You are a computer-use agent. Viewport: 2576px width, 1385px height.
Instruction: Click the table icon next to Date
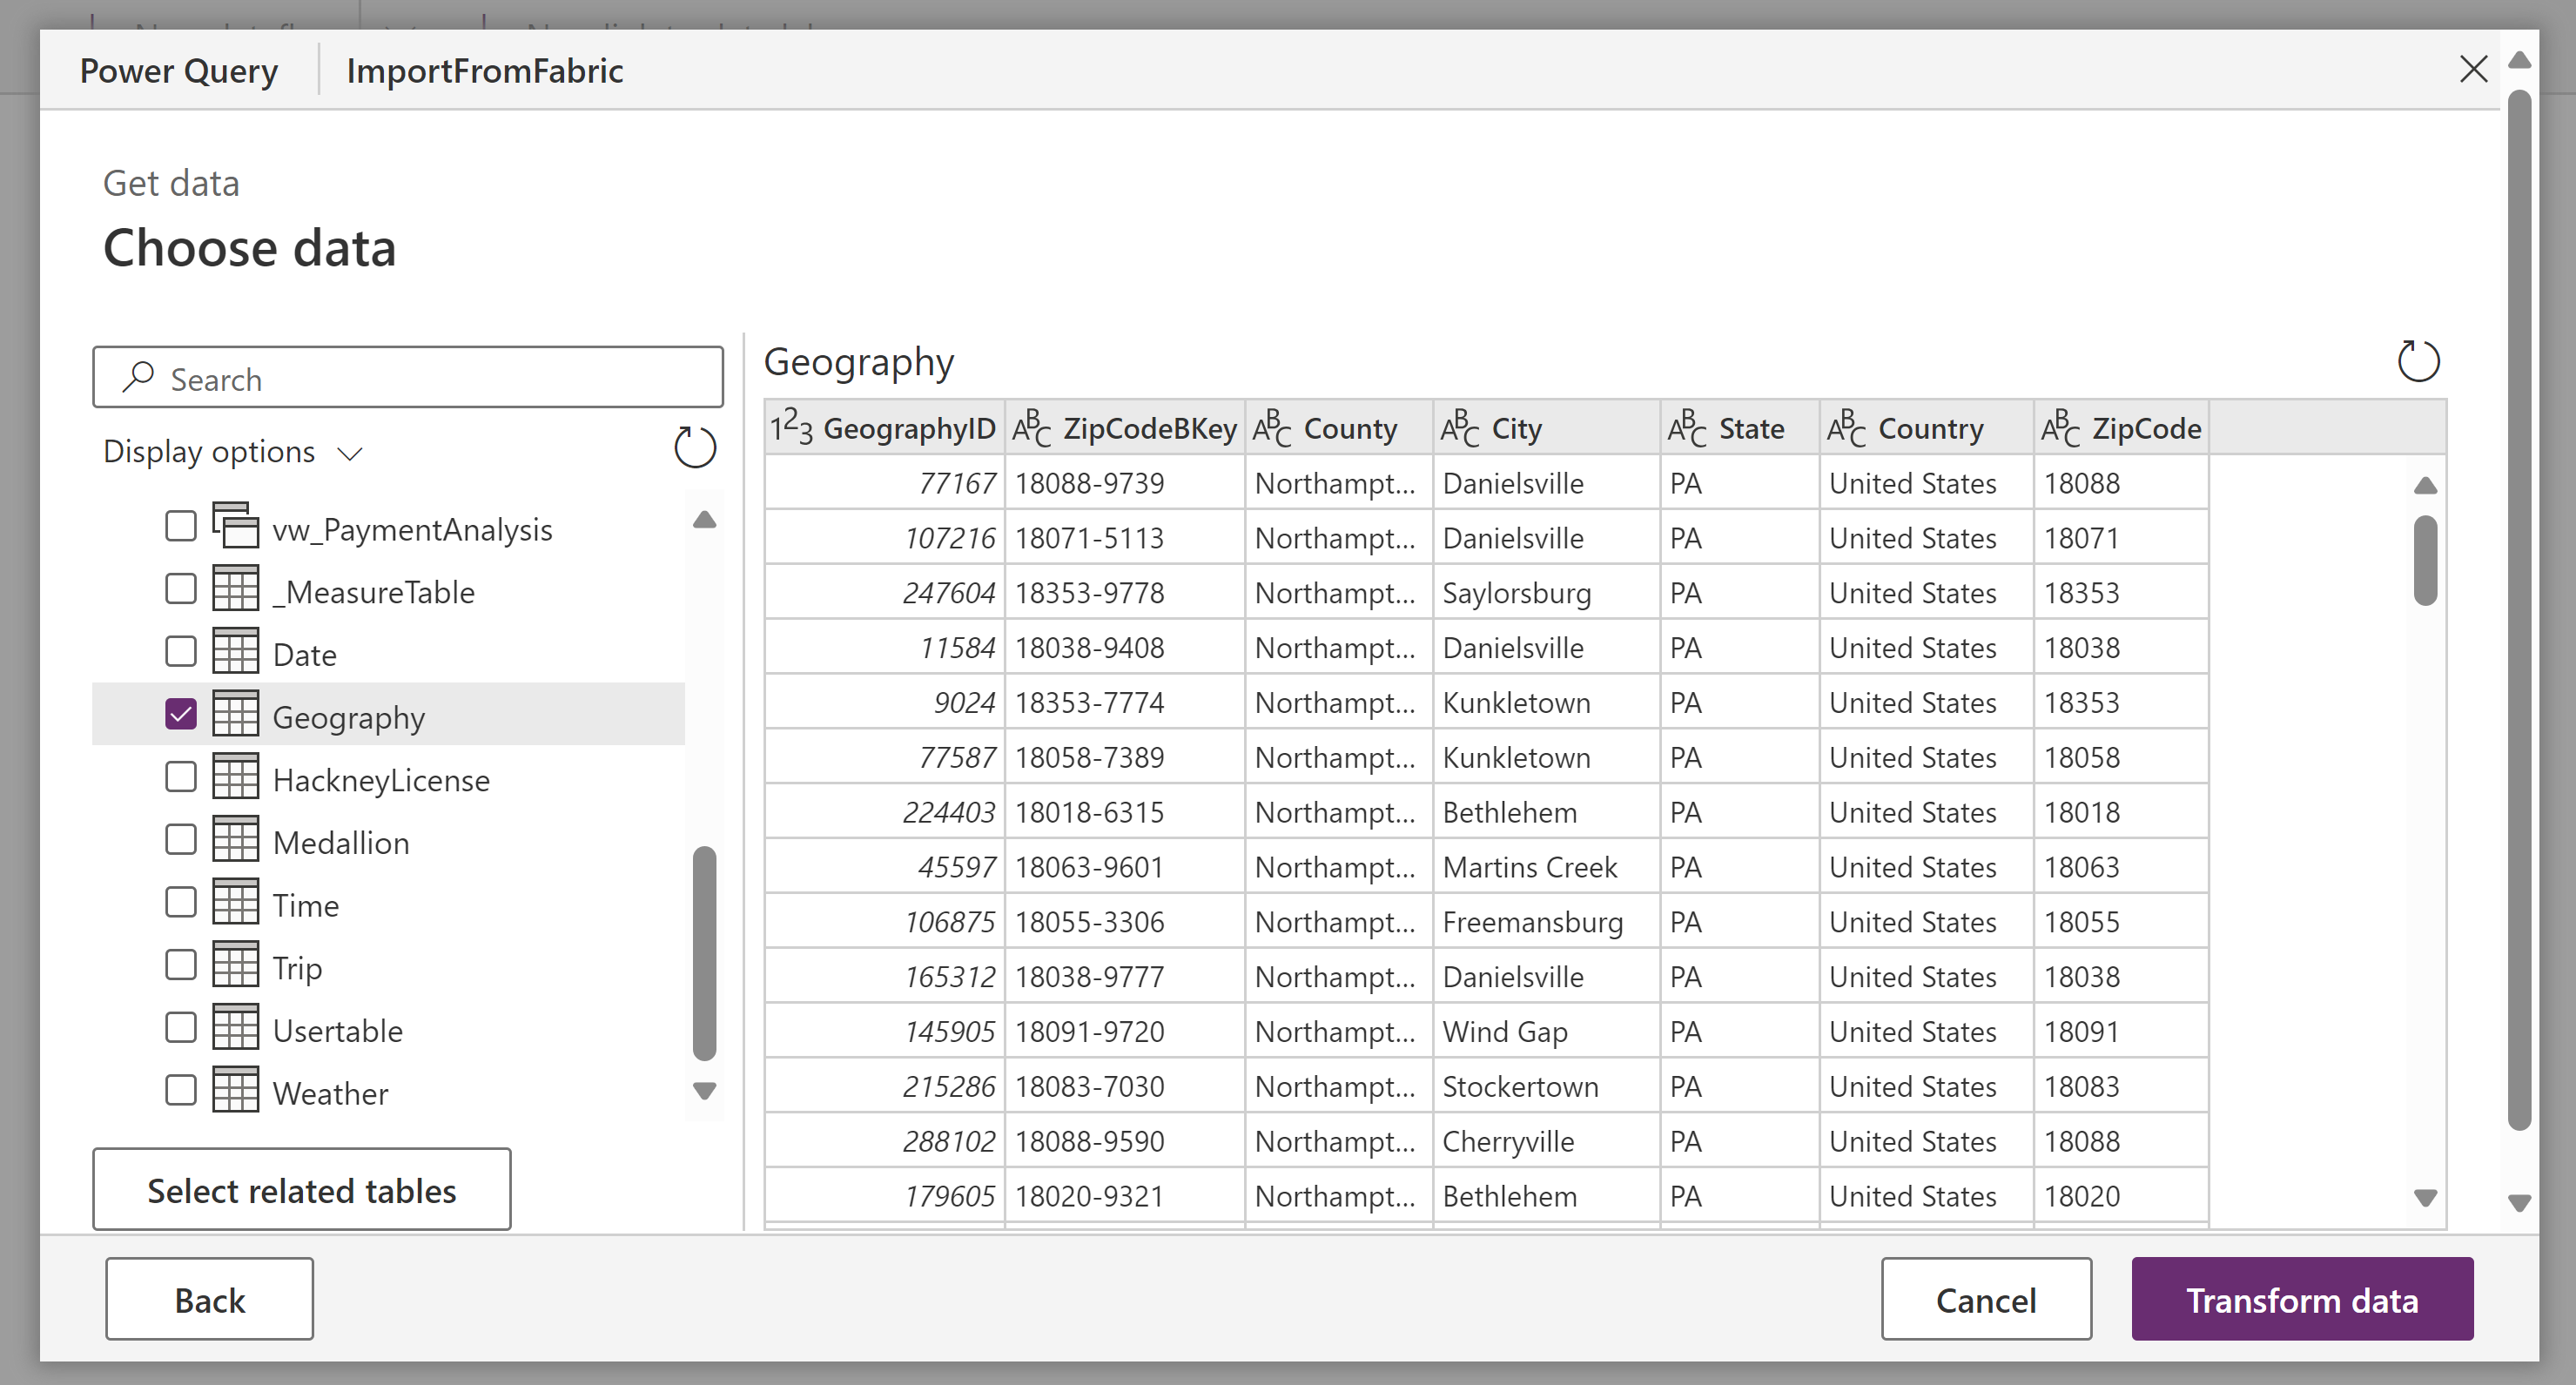237,651
